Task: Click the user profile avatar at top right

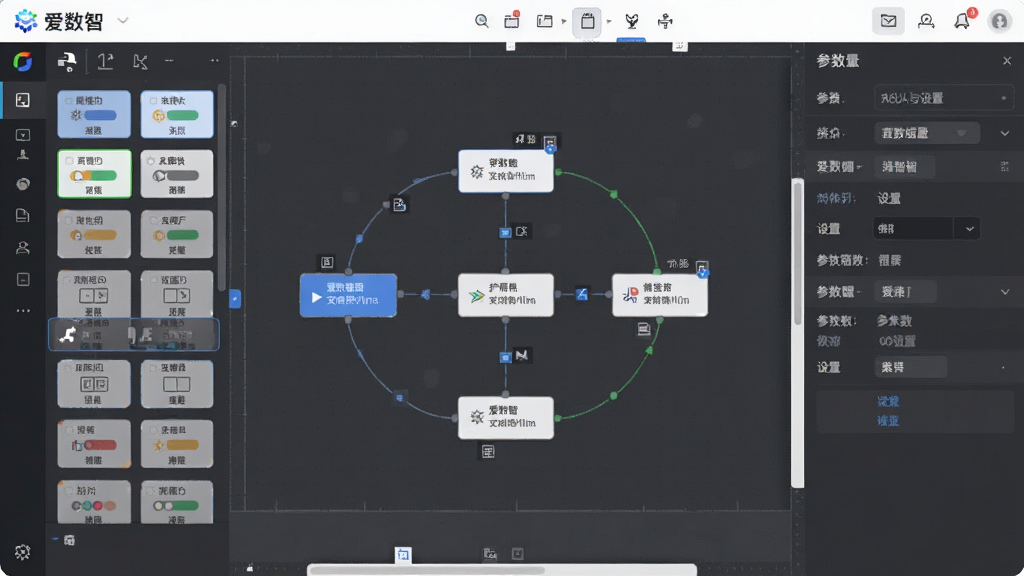Action: (999, 21)
